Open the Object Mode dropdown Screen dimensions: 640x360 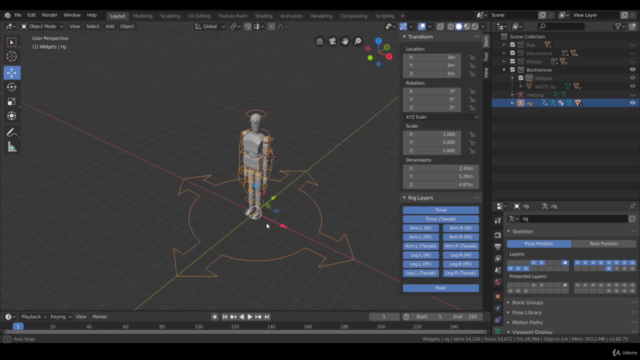click(x=42, y=27)
